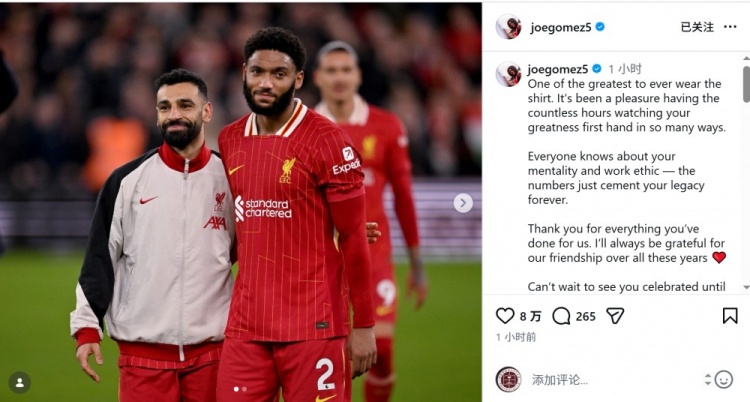Open comments via the speech bubble icon
Viewport: 750px width, 402px height.
[x=561, y=316]
